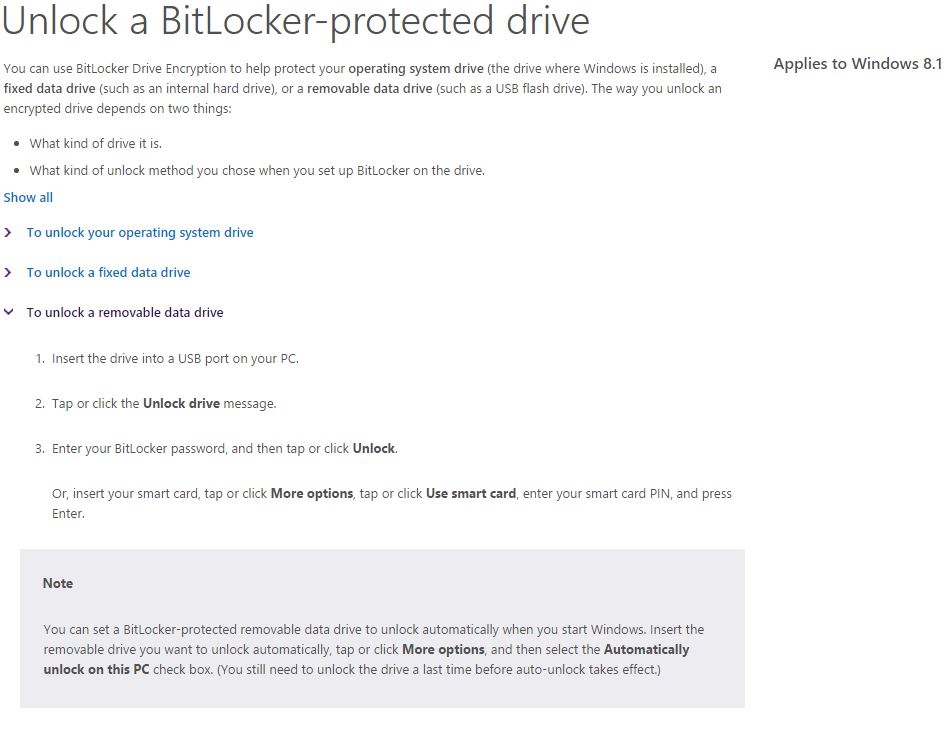Viewport: 947px width, 732px height.
Task: Click the bold "Unlock drive" text in step 2
Action: [181, 403]
